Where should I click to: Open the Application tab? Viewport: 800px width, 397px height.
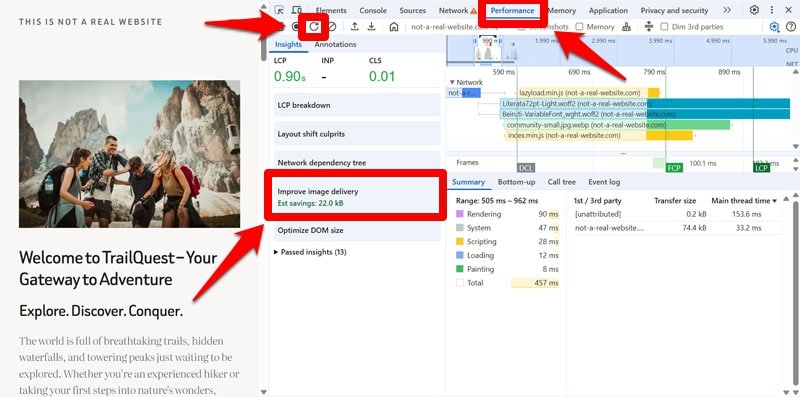[608, 10]
